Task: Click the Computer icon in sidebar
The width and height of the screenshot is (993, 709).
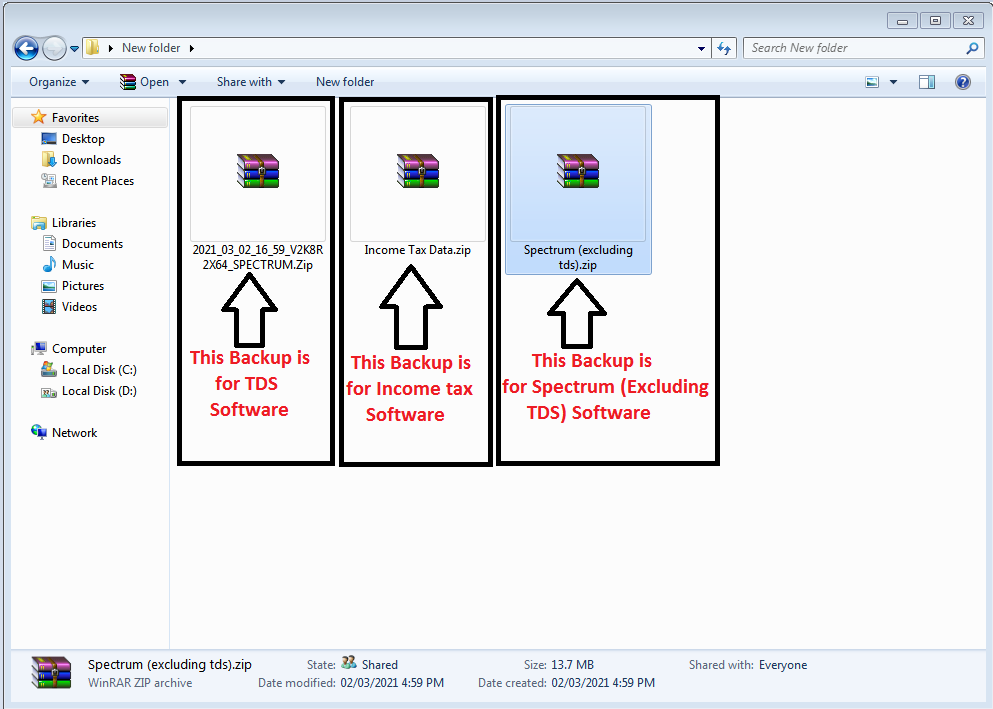Action: [x=39, y=348]
